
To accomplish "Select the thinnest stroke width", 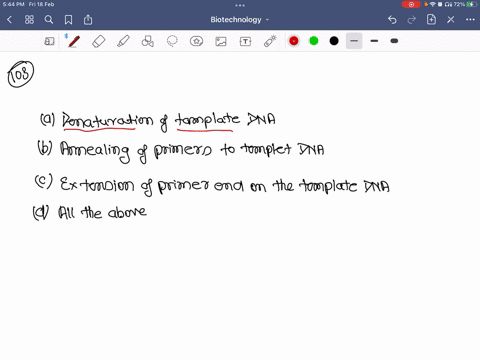I will [354, 41].
